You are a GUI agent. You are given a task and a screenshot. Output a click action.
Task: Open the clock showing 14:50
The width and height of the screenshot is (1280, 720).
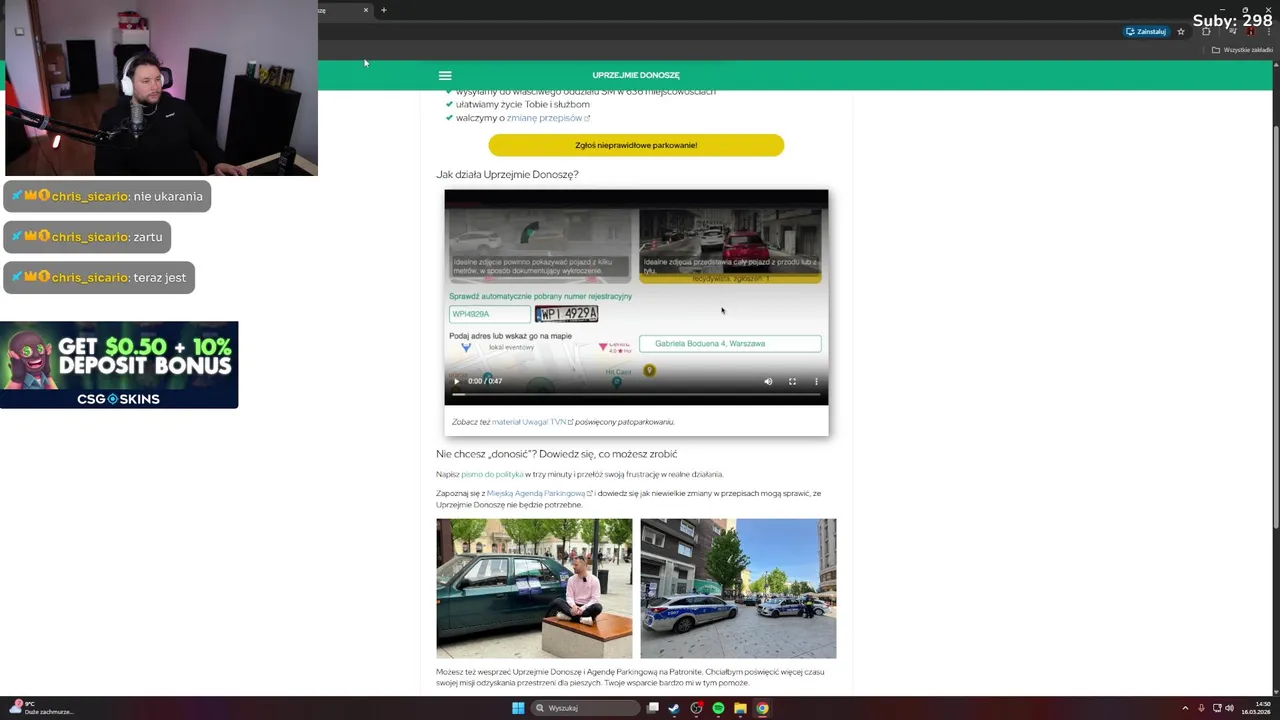pos(1255,708)
